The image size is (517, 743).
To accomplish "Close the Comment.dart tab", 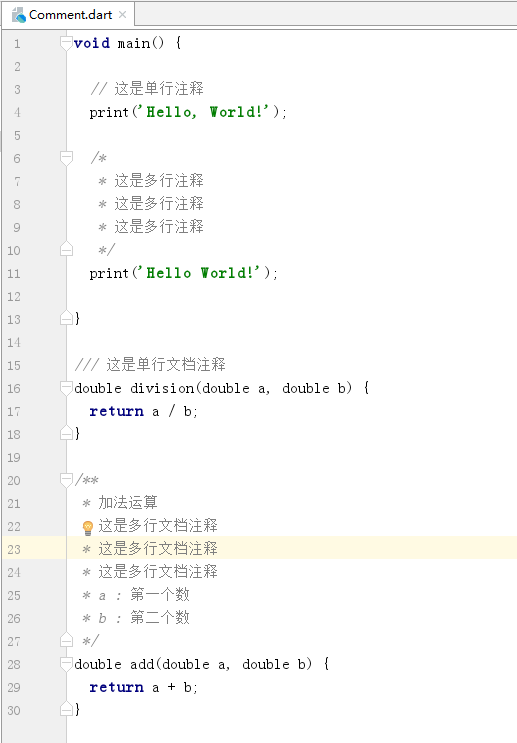I will (123, 15).
